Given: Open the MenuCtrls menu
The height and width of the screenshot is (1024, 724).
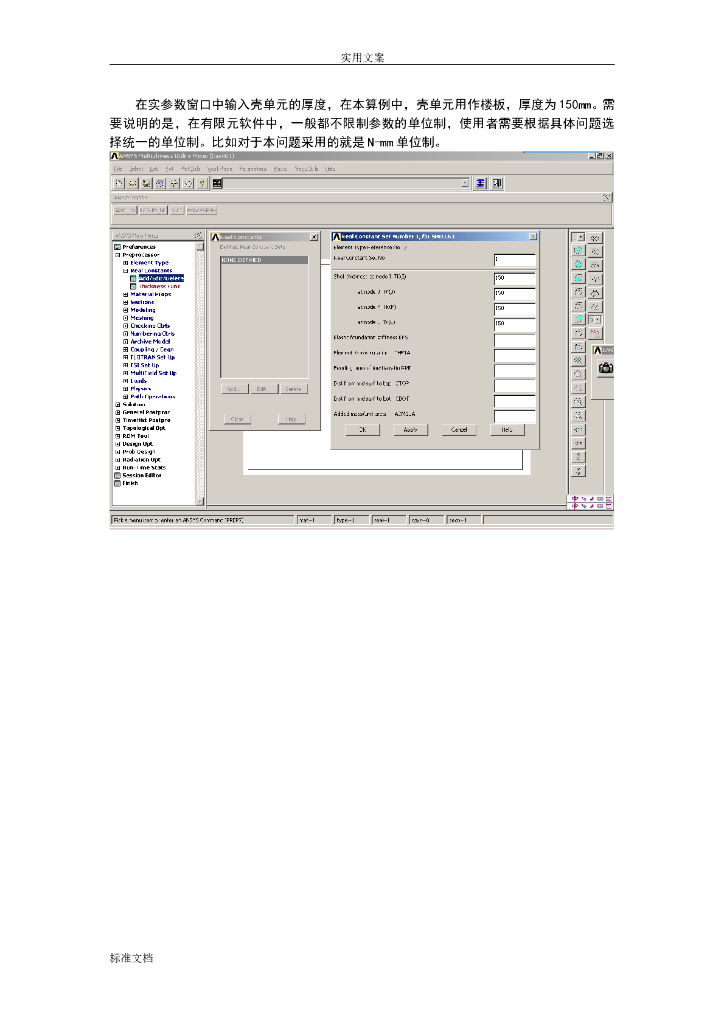Looking at the screenshot, I should point(306,168).
